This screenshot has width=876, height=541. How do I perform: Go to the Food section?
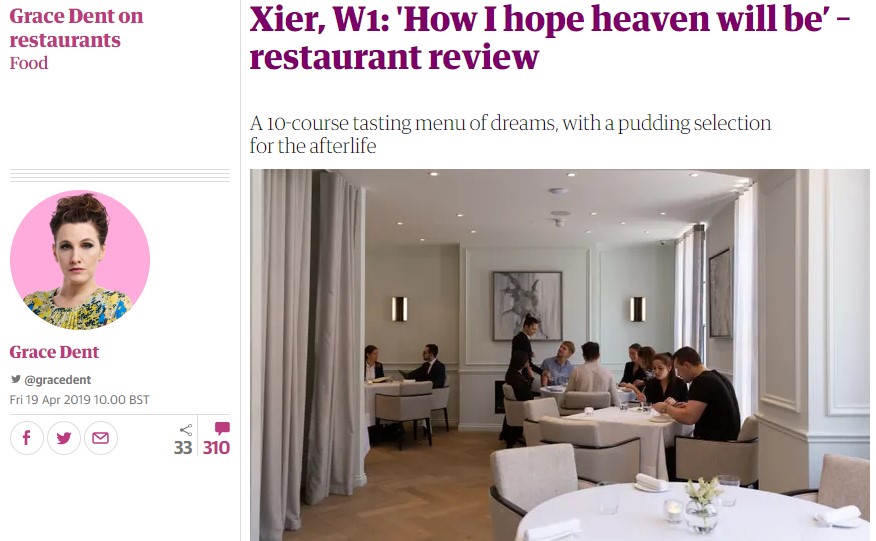(x=28, y=63)
